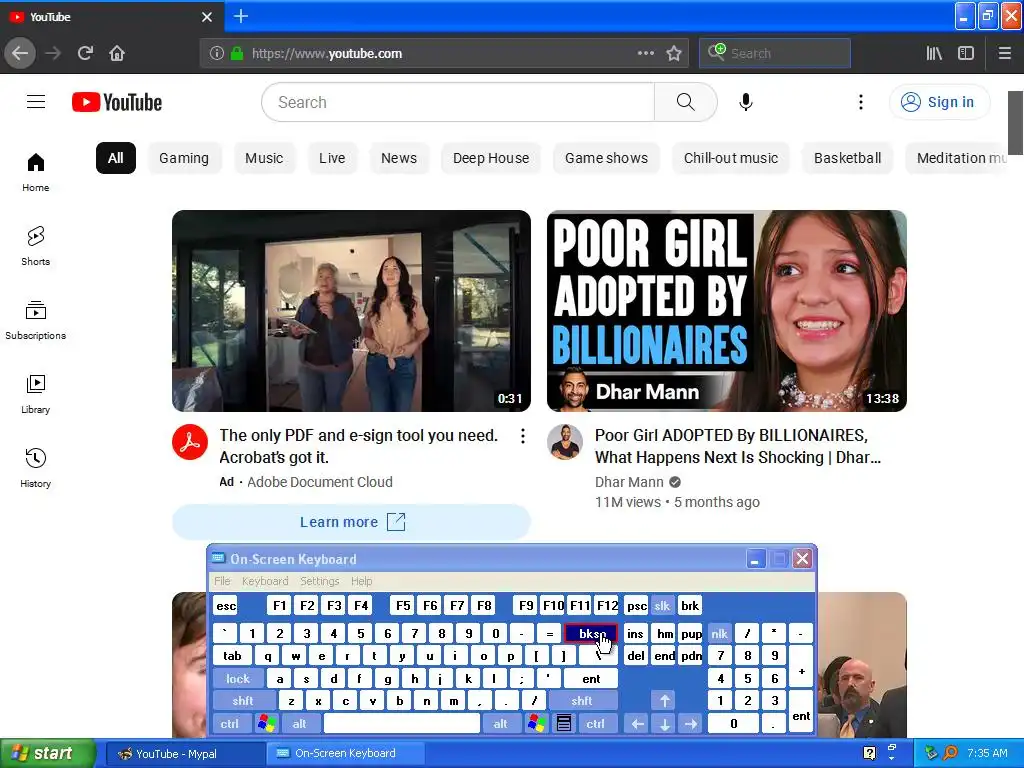The image size is (1024, 768).
Task: Open YouTube settings three-dot menu
Action: pyautogui.click(x=861, y=102)
